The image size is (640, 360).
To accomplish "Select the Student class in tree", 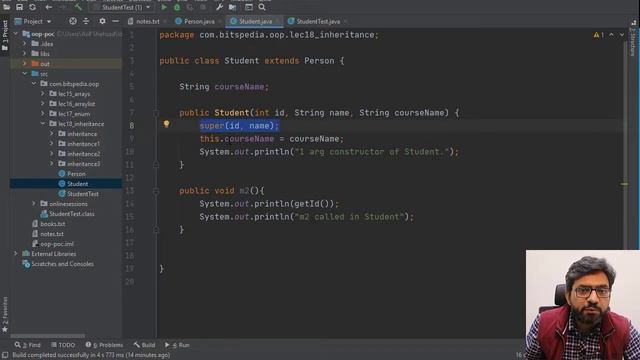I will click(x=77, y=184).
